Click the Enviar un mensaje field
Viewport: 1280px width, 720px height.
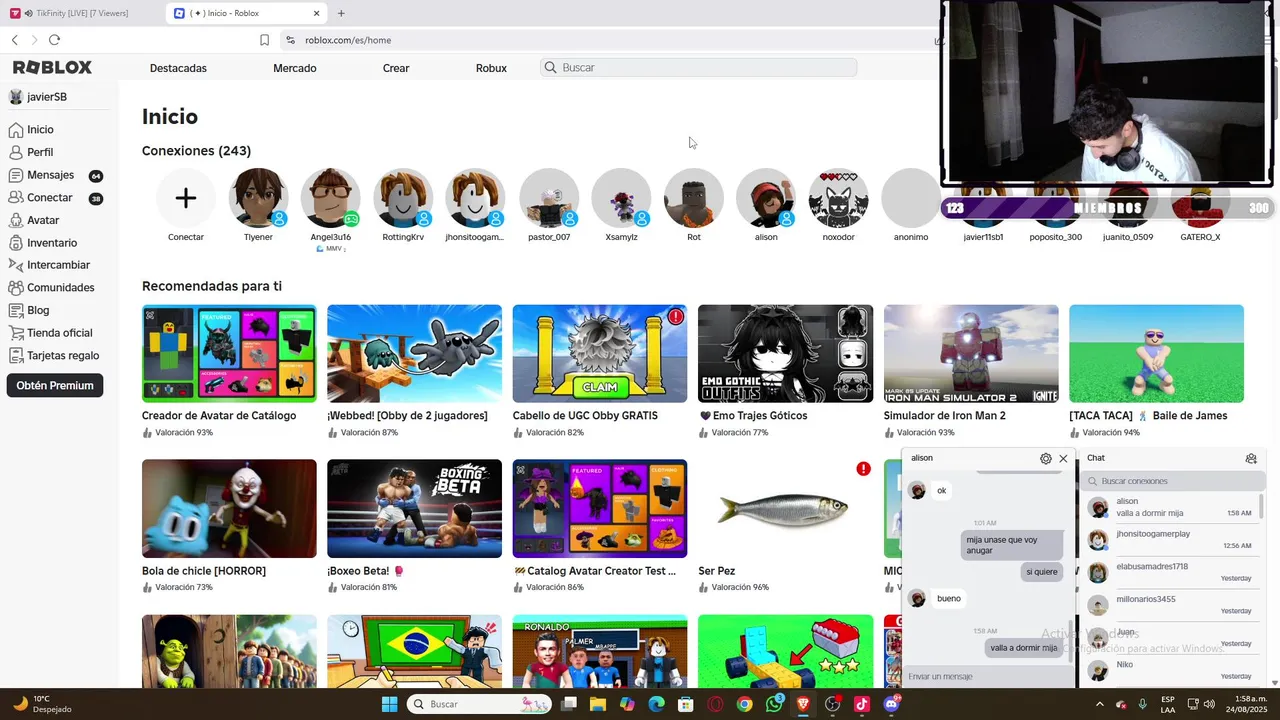[x=988, y=676]
